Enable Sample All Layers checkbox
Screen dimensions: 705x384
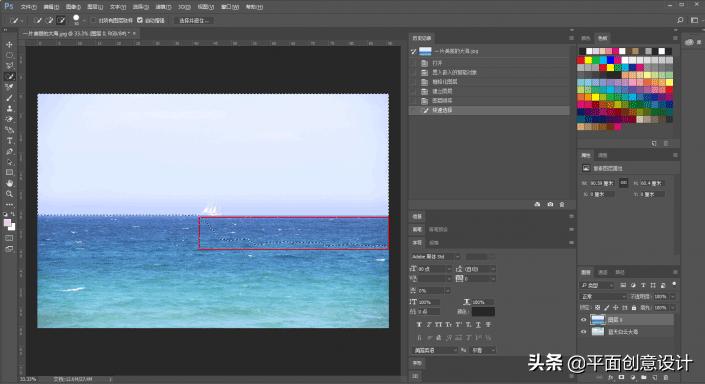pyautogui.click(x=94, y=20)
